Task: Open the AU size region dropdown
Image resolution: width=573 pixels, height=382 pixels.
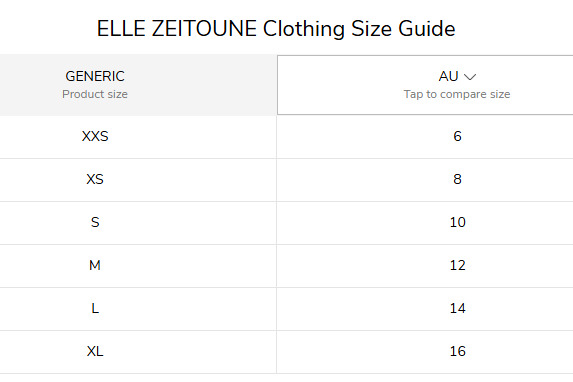Action: [425, 85]
